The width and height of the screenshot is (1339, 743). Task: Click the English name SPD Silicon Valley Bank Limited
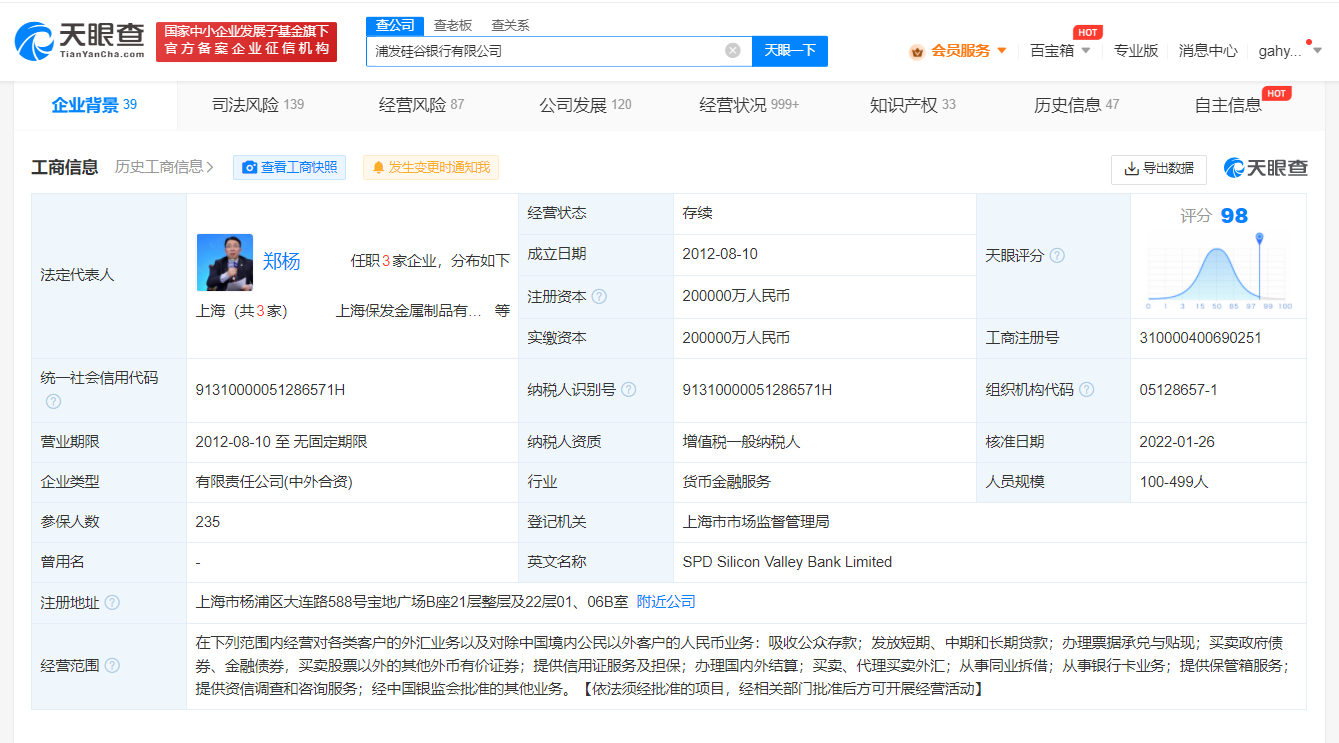tap(787, 562)
